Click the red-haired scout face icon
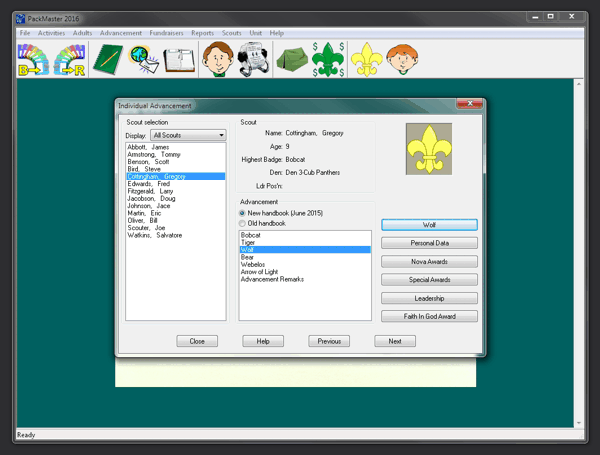 tap(402, 59)
